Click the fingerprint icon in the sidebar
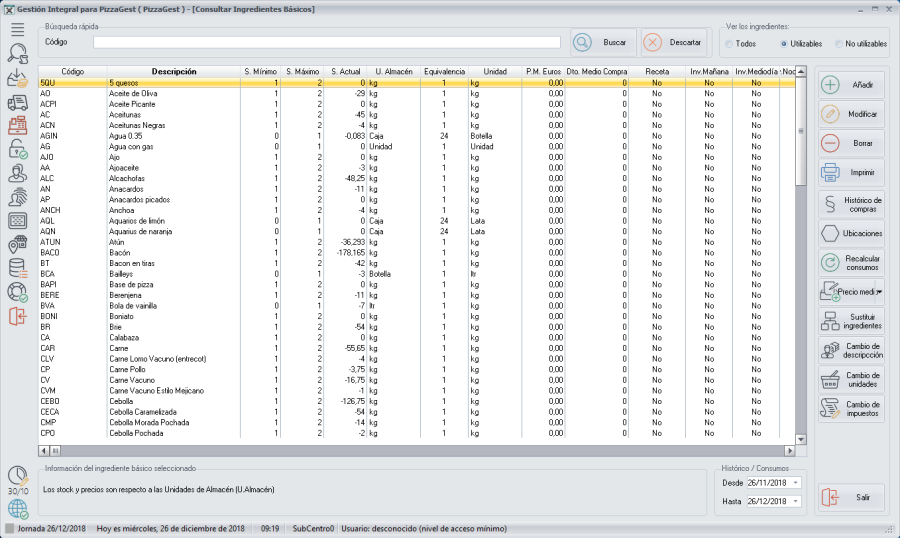Screen dimensions: 900x538 tap(17, 197)
